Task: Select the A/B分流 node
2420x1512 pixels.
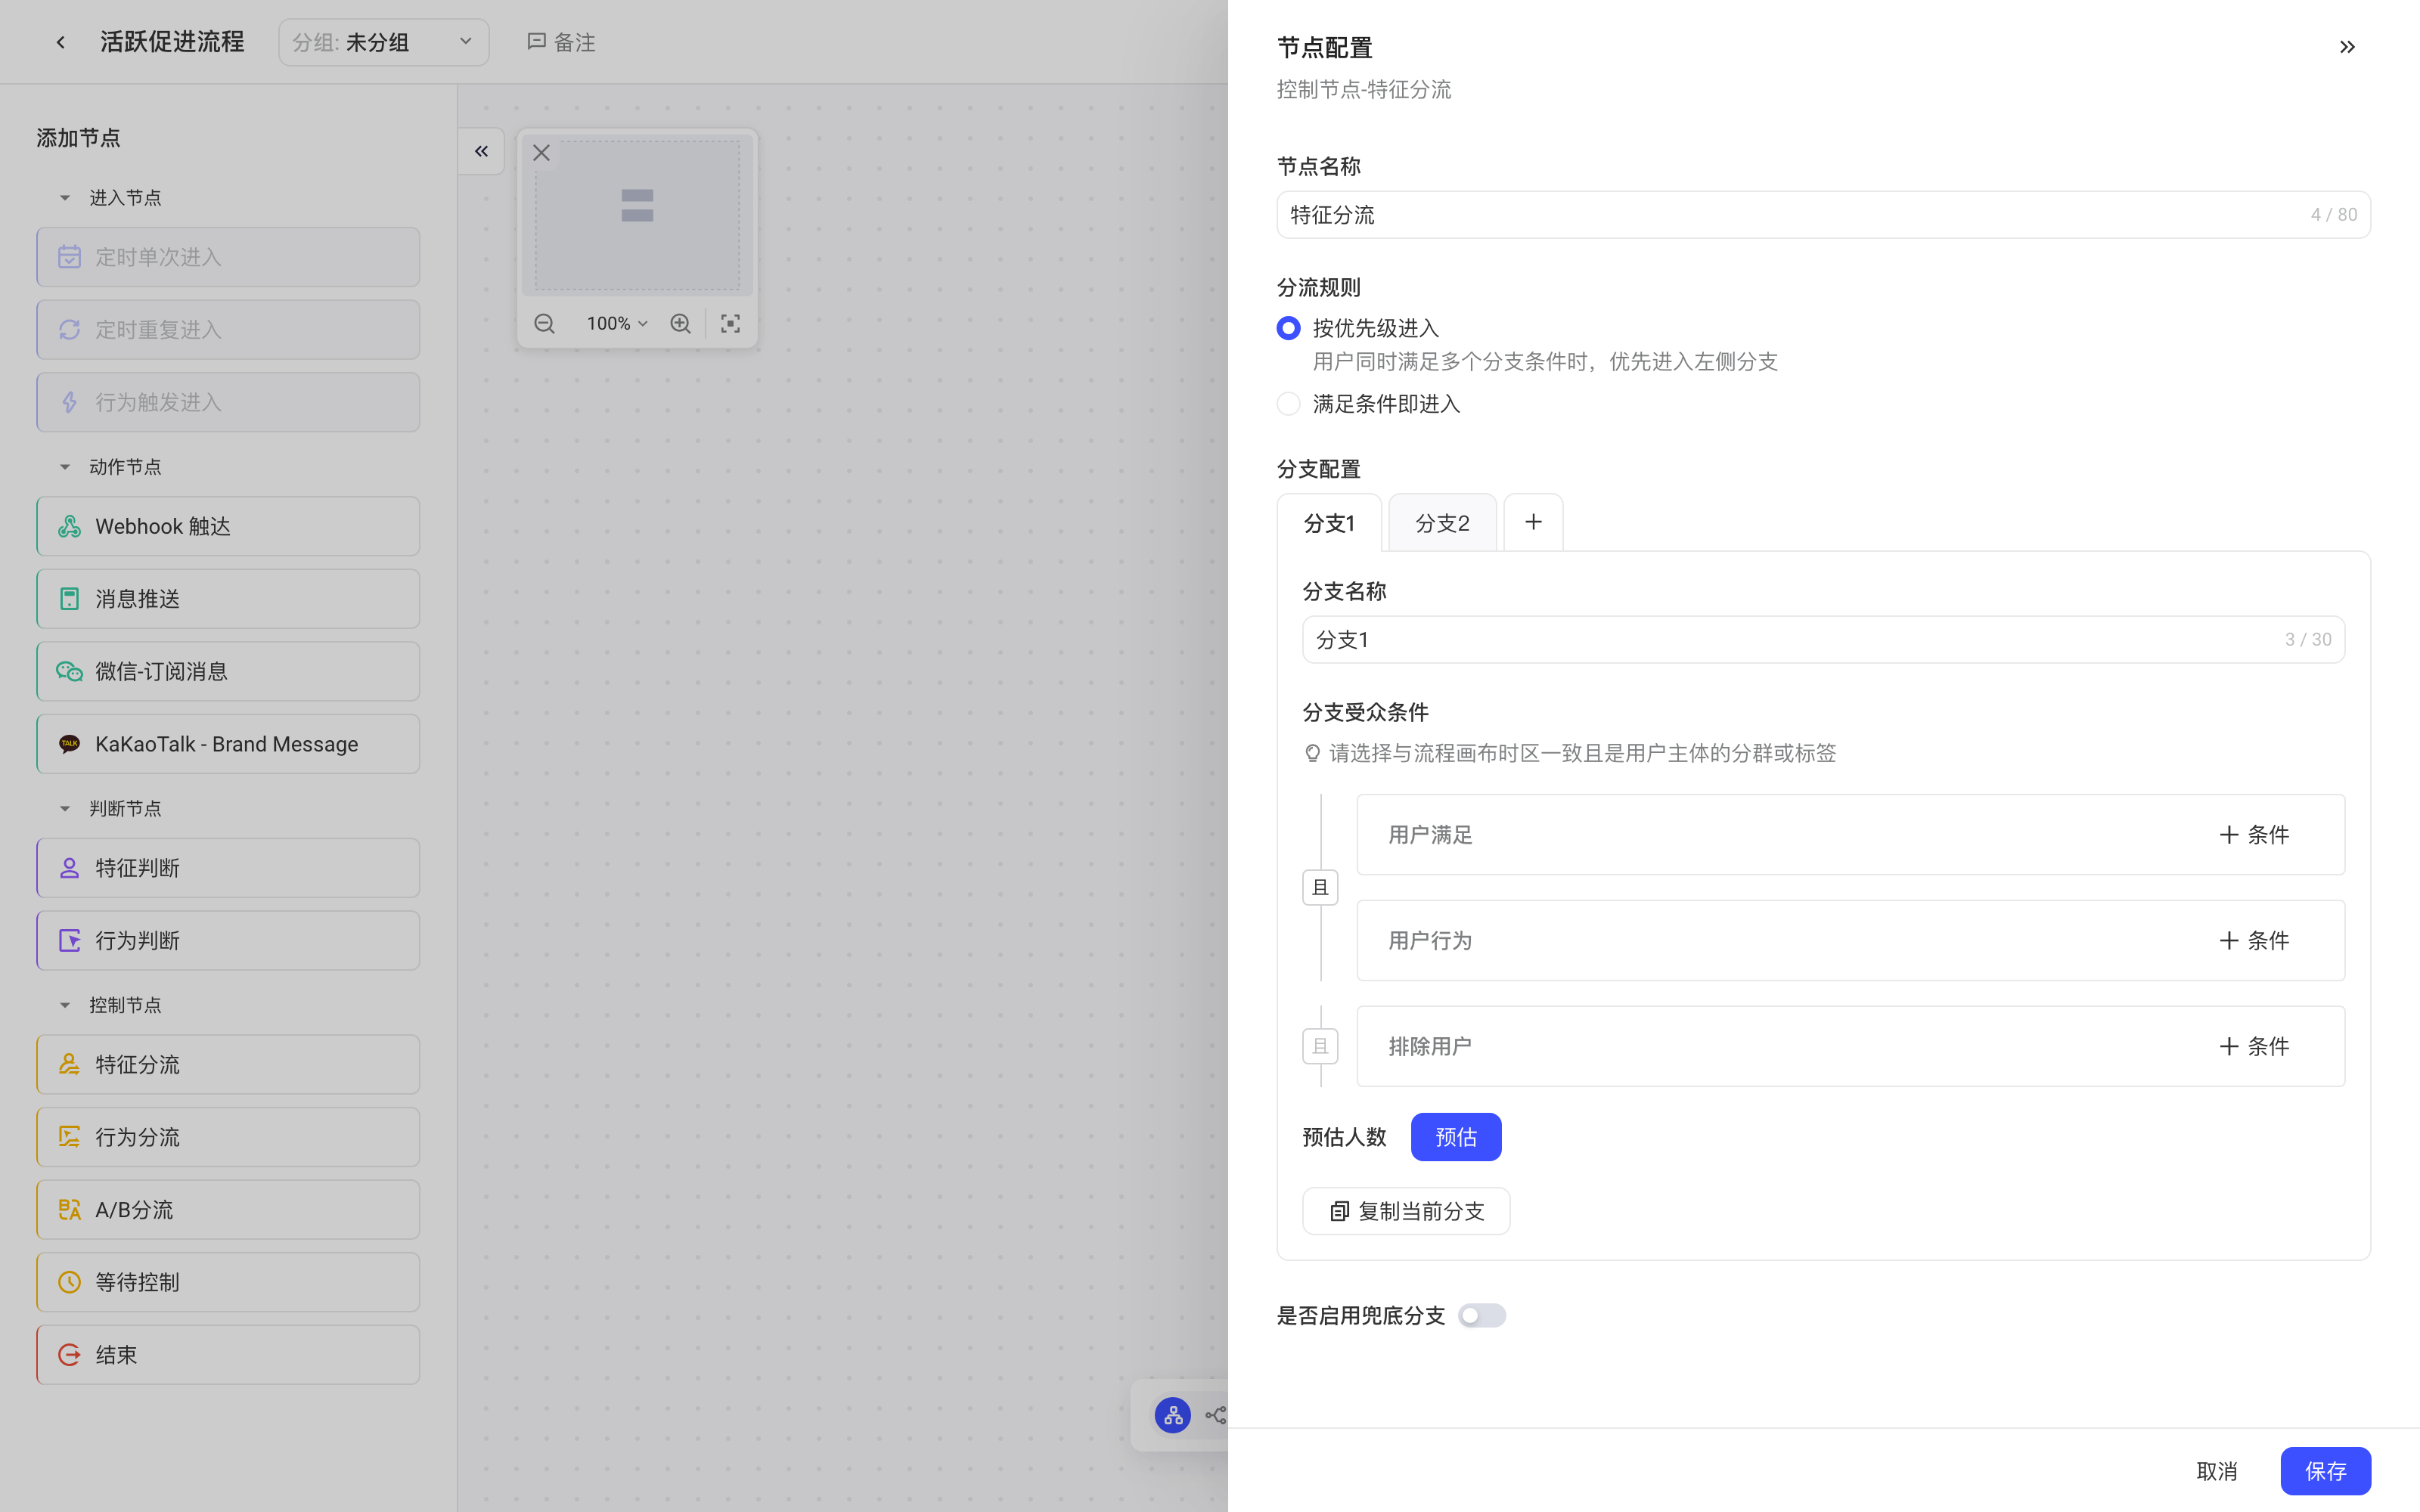Action: coord(228,1210)
